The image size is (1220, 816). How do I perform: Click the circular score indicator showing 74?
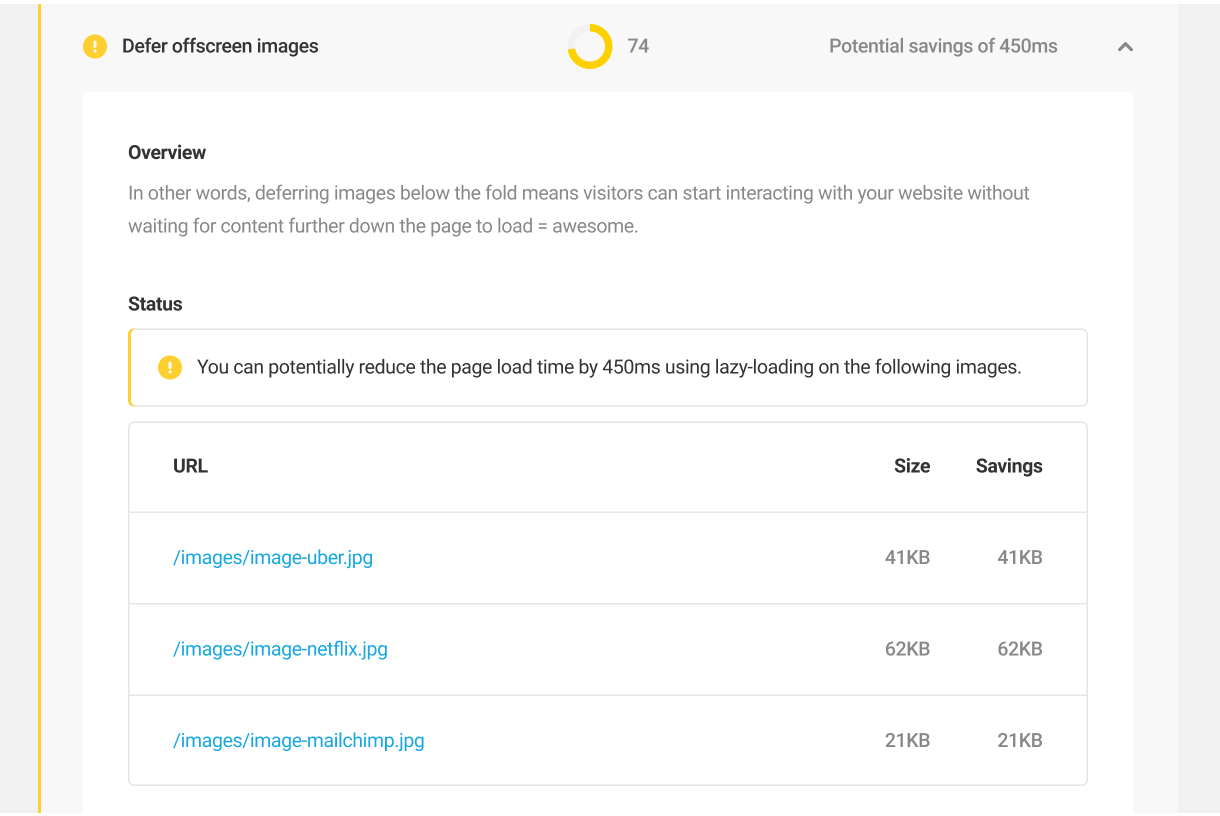pyautogui.click(x=590, y=46)
